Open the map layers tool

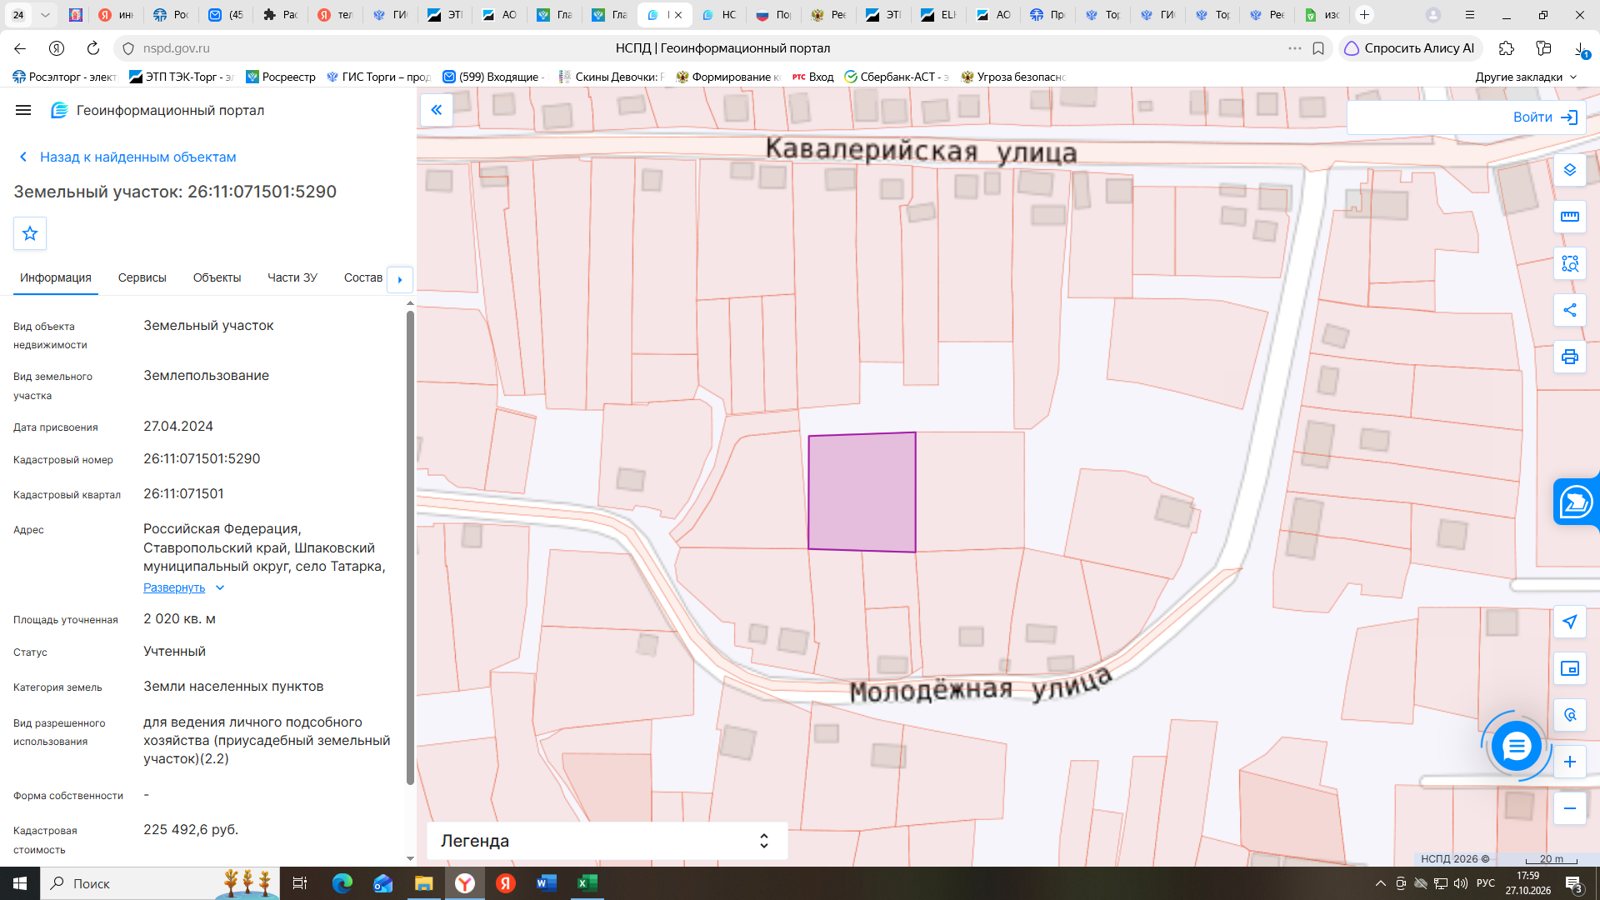(1570, 170)
